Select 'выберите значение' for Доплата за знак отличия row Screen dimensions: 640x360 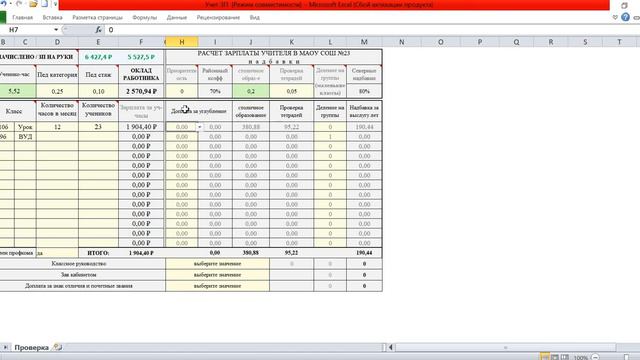coord(218,286)
